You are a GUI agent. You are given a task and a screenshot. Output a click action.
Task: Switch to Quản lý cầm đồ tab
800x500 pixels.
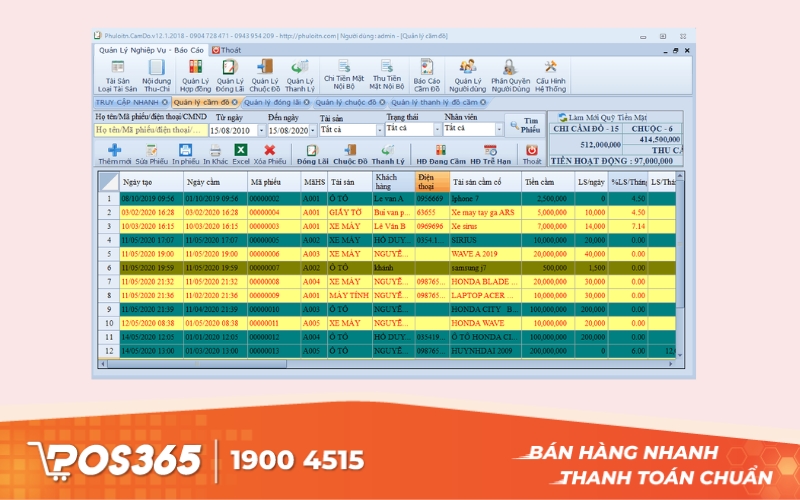pos(205,102)
